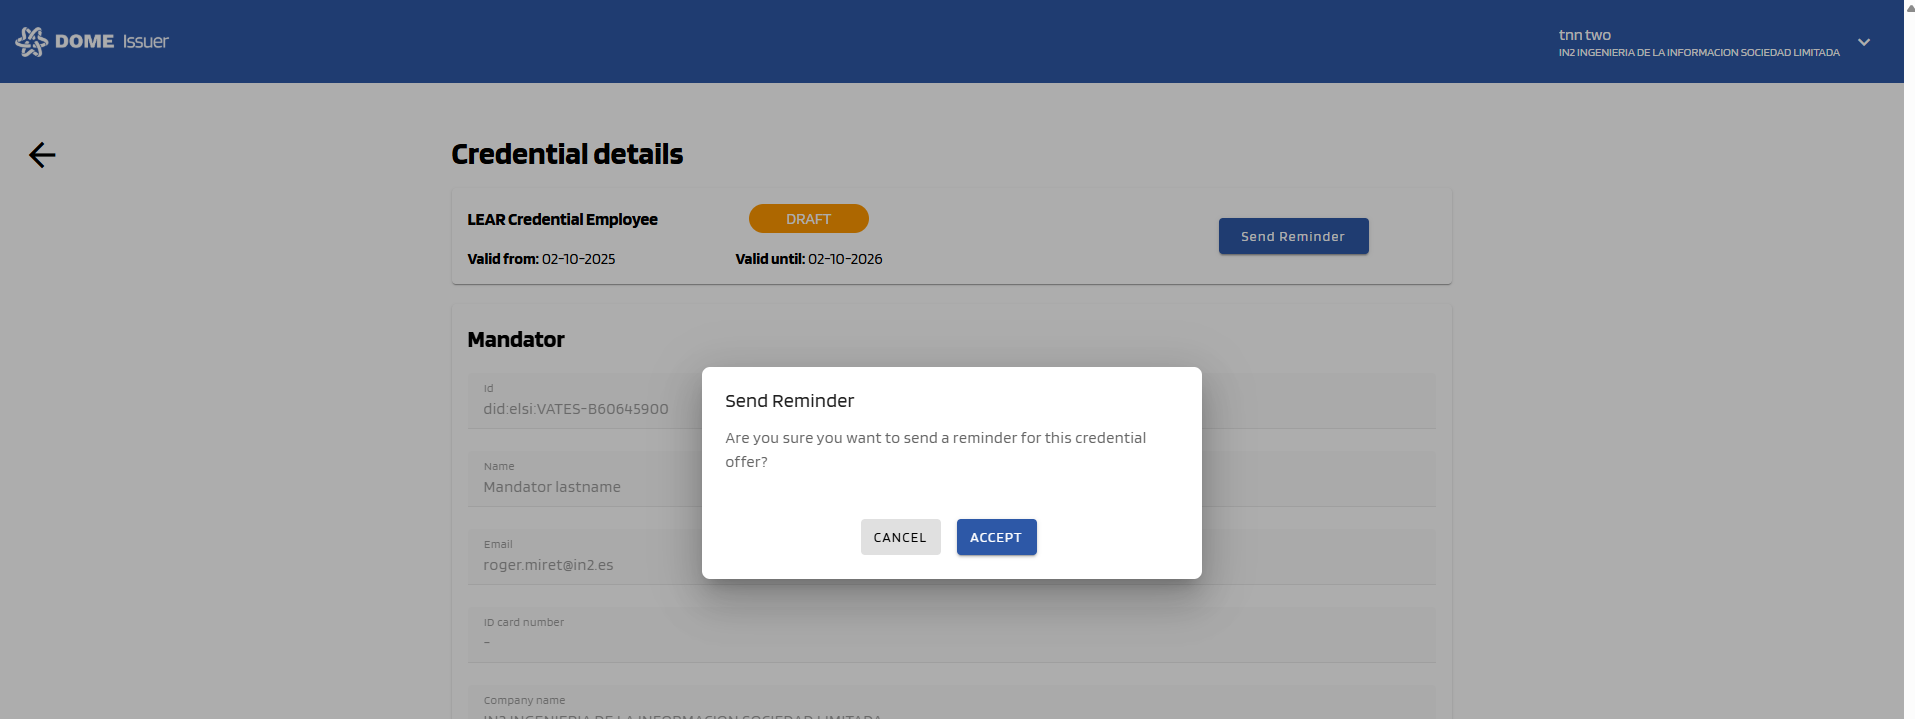The image size is (1915, 719).
Task: Click the Send Reminder dialog title
Action: click(x=789, y=401)
